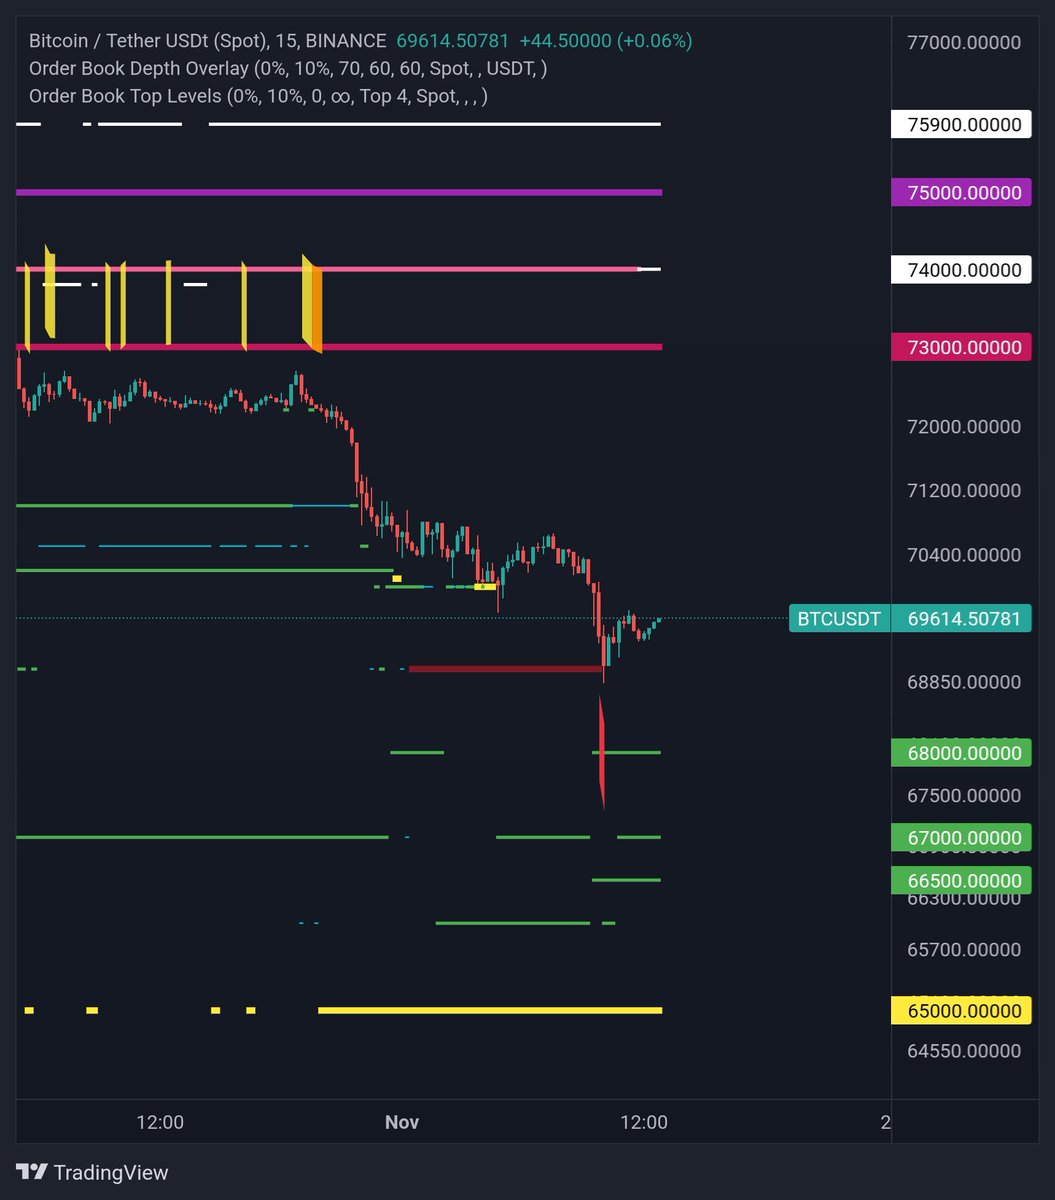The width and height of the screenshot is (1055, 1200).
Task: Click the 69614.50781 price in chart header
Action: tap(453, 41)
